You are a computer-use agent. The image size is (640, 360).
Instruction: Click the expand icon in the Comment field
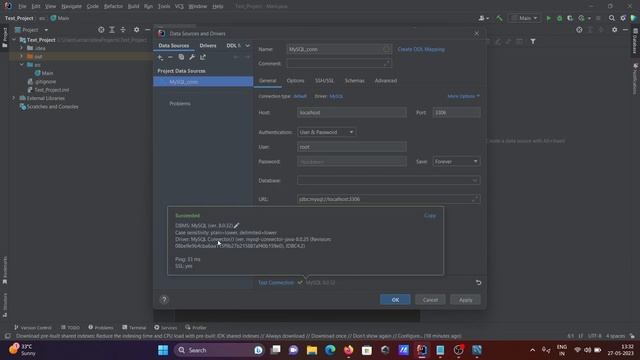tap(387, 63)
